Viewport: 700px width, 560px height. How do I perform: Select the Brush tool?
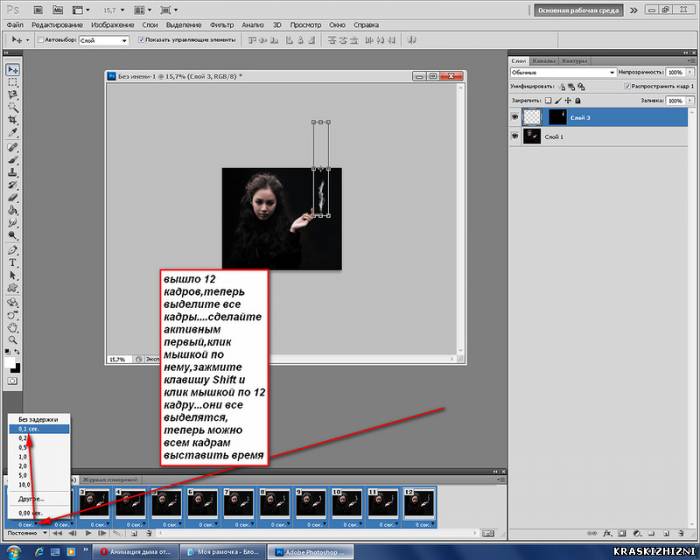(12, 160)
